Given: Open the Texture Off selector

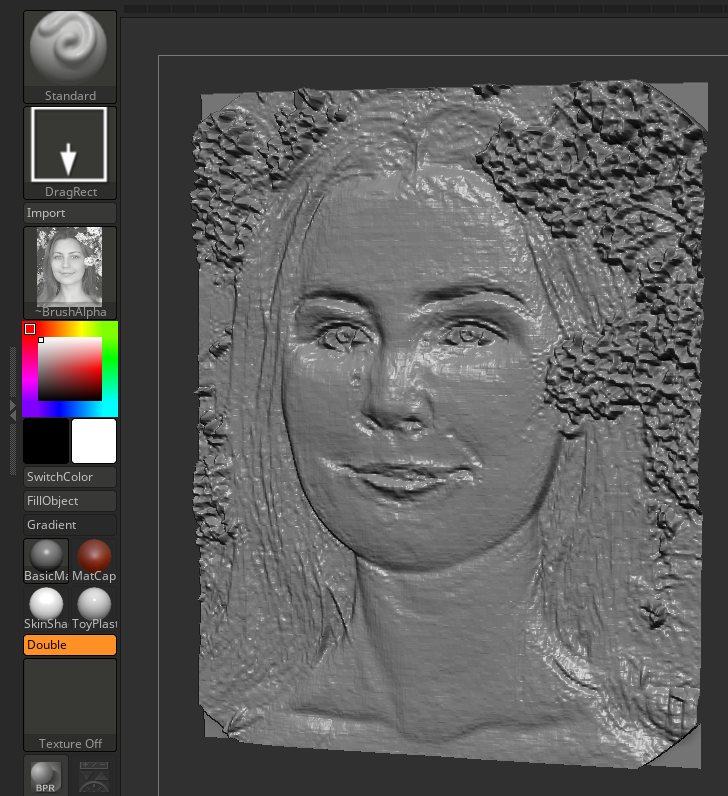Looking at the screenshot, I should tap(69, 703).
